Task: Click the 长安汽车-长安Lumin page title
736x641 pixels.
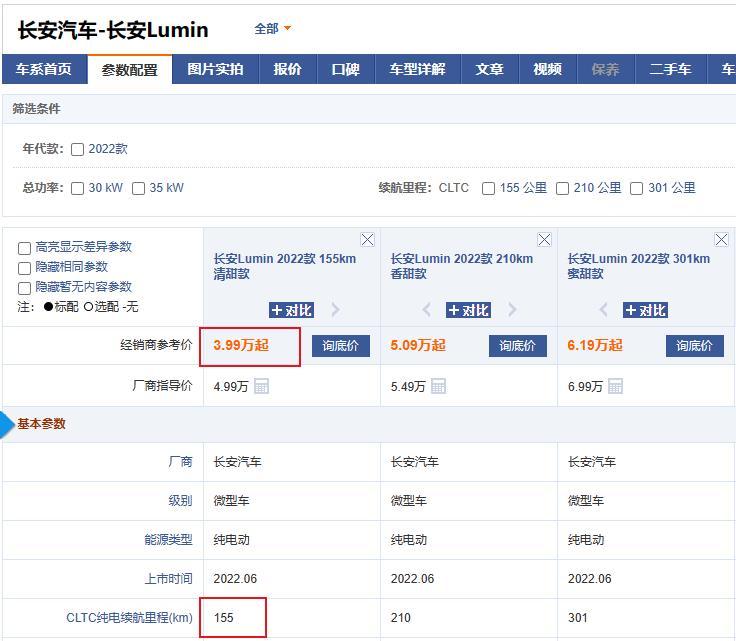Action: point(113,30)
